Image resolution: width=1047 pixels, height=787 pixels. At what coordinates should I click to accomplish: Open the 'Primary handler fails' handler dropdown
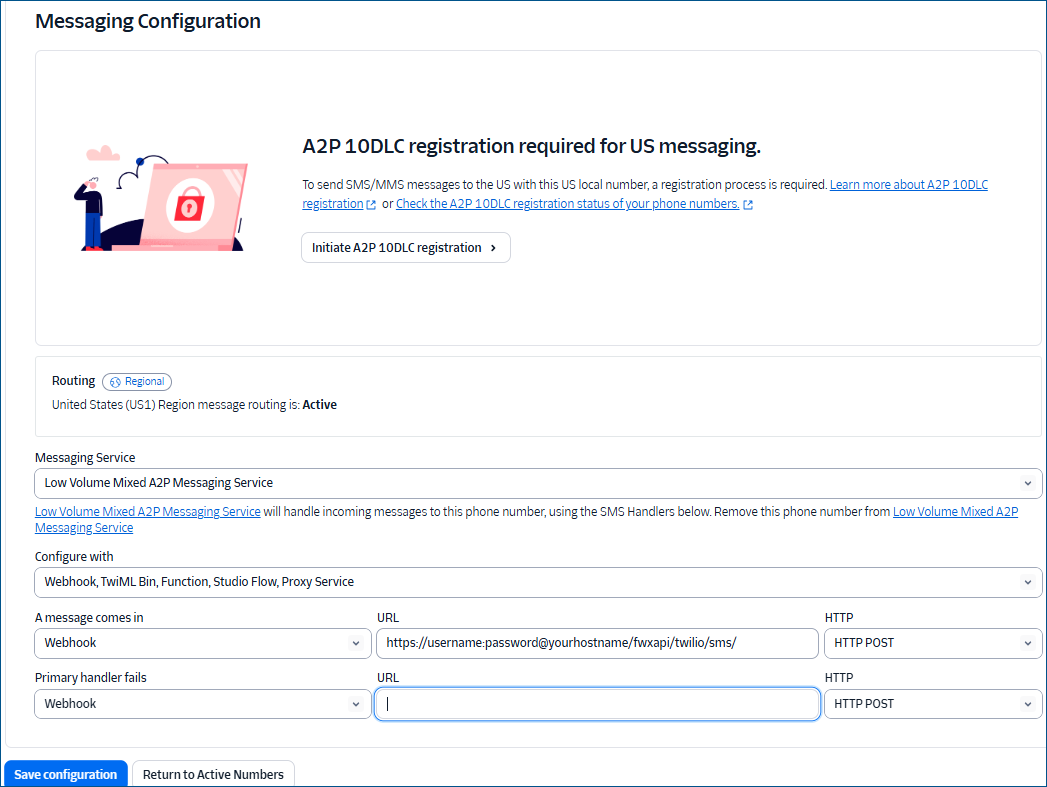pos(202,704)
